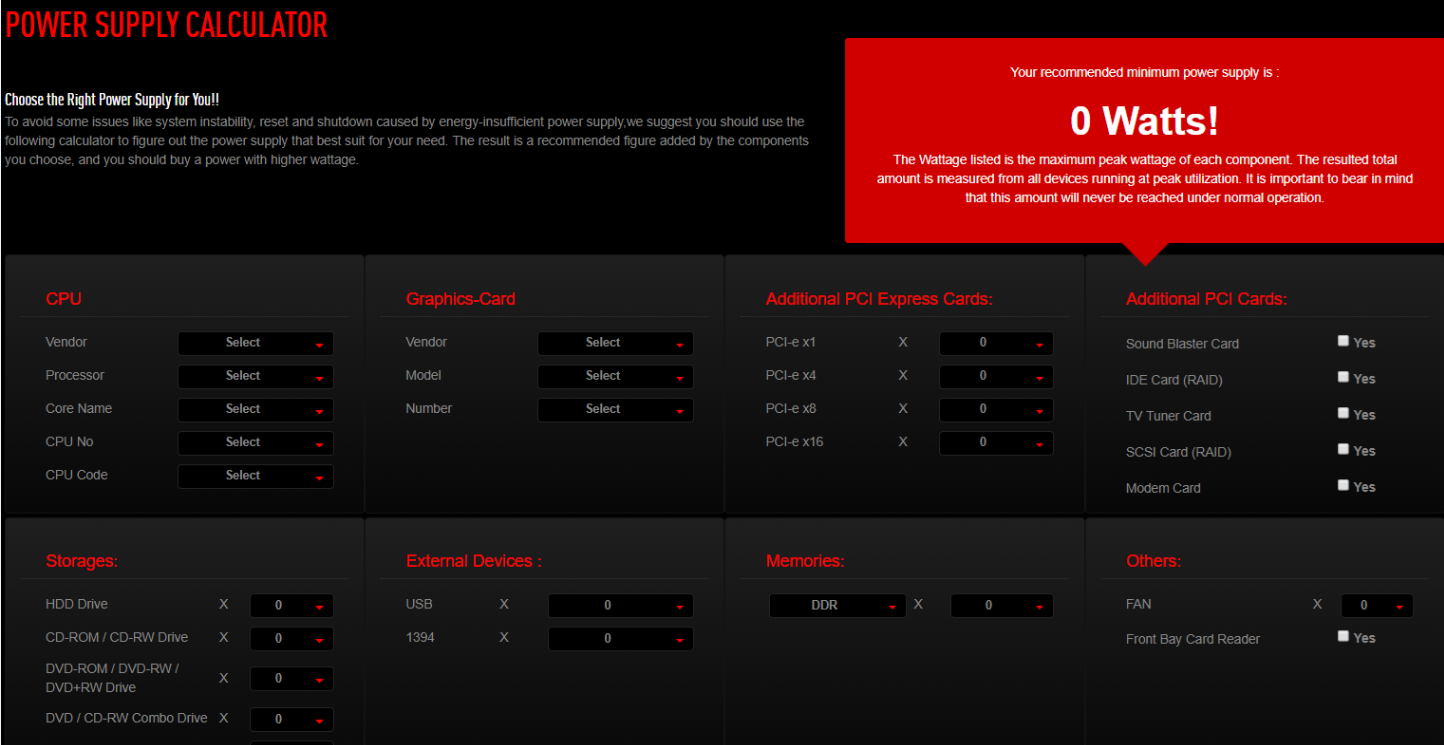Open the CPU No select dropdown
The image size is (1444, 745).
(255, 442)
